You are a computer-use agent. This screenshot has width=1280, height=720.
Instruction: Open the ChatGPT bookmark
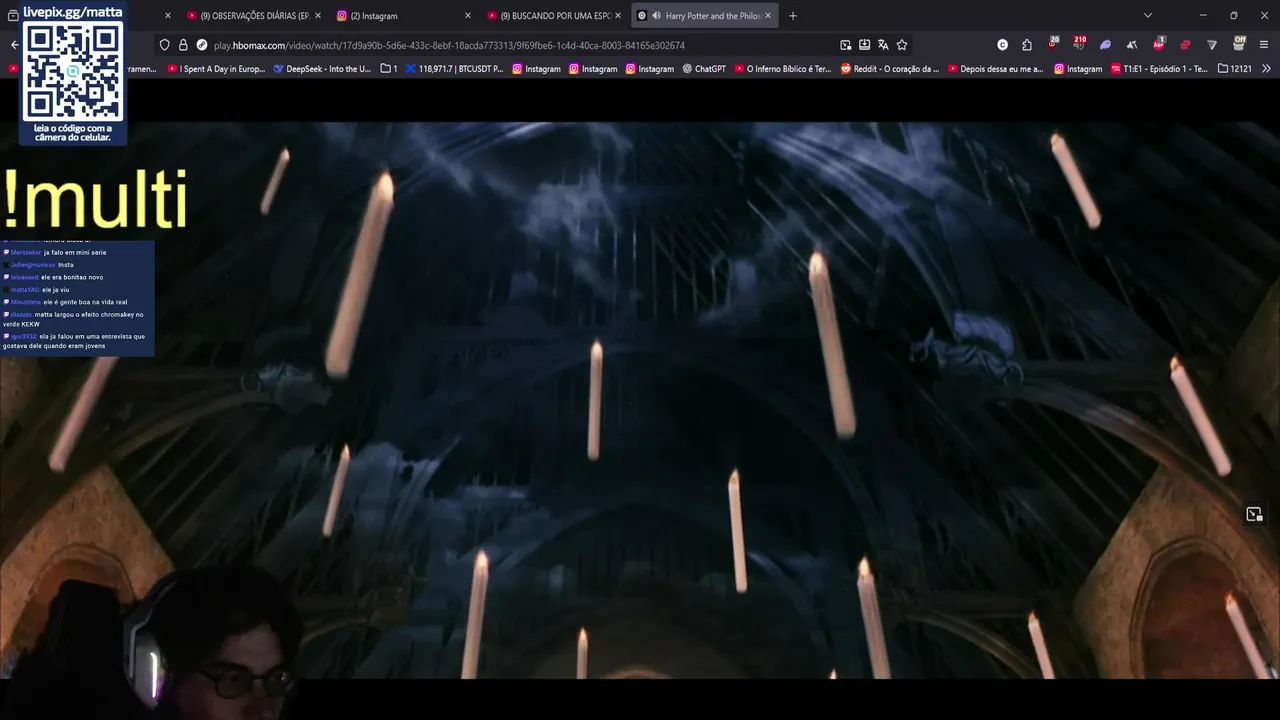[x=703, y=69]
